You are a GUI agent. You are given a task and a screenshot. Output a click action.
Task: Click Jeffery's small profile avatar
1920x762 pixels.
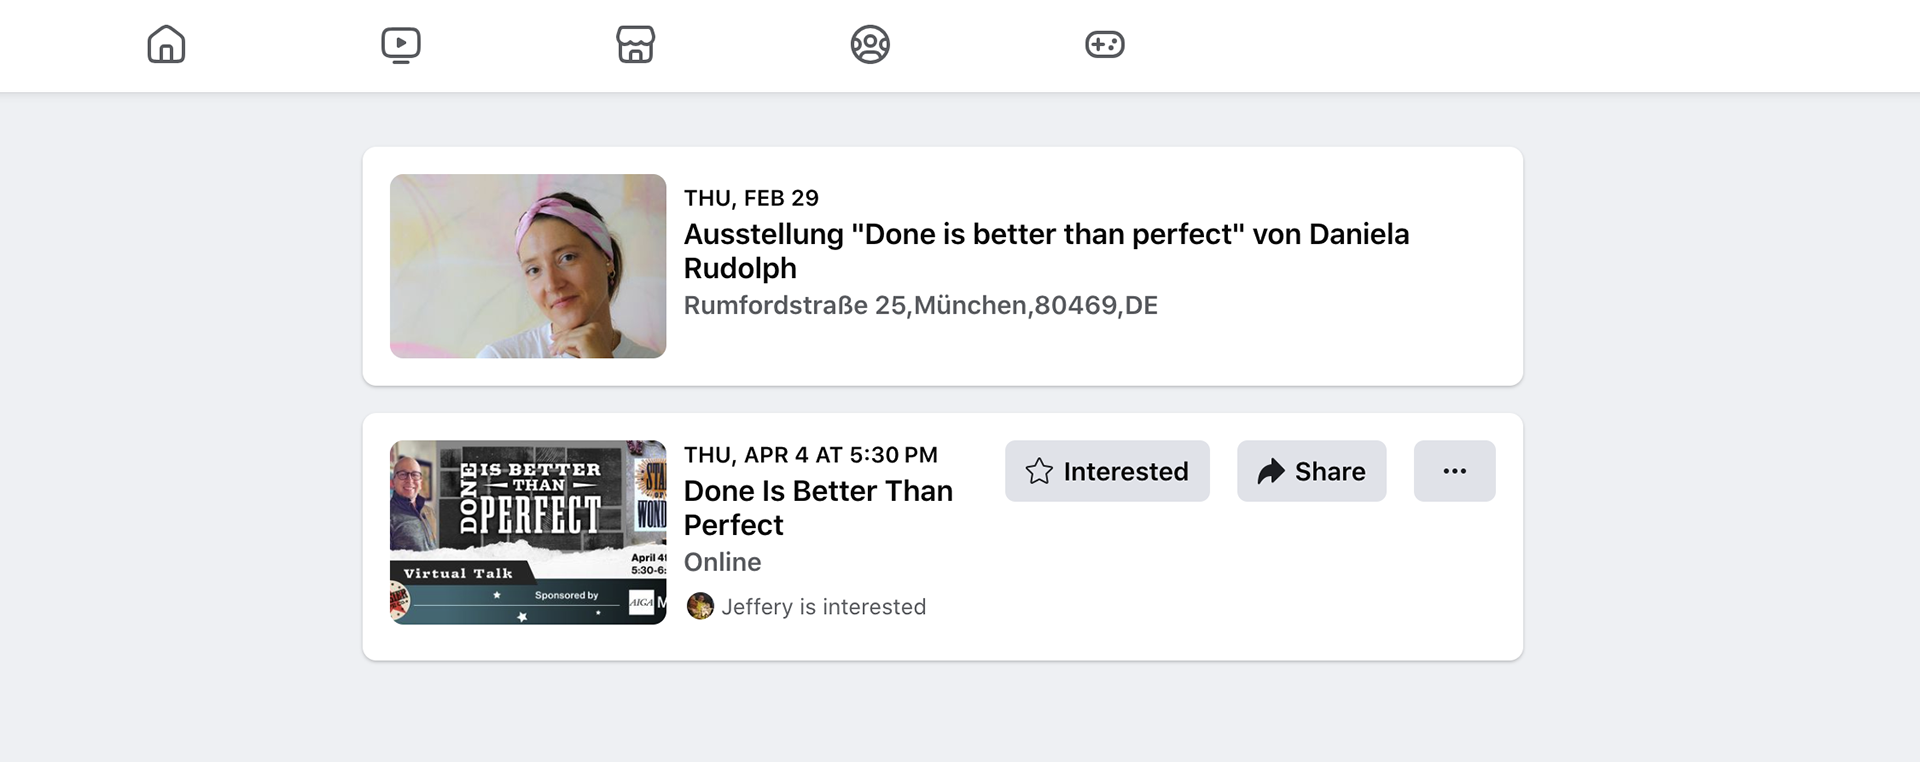coord(700,606)
